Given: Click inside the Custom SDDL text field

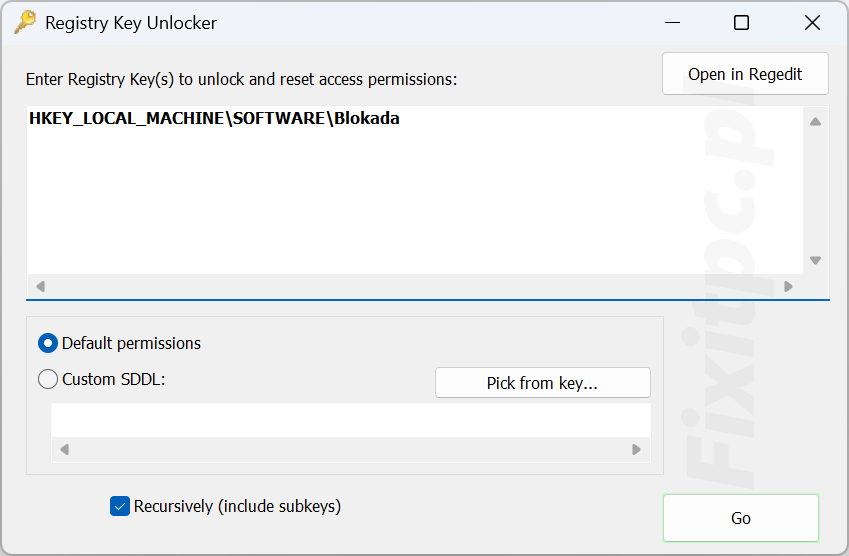Looking at the screenshot, I should [351, 420].
